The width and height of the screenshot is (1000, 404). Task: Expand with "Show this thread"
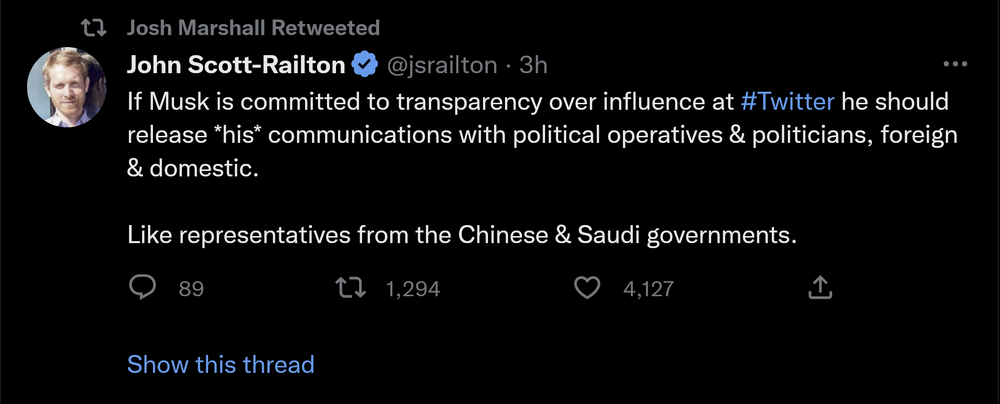[220, 364]
